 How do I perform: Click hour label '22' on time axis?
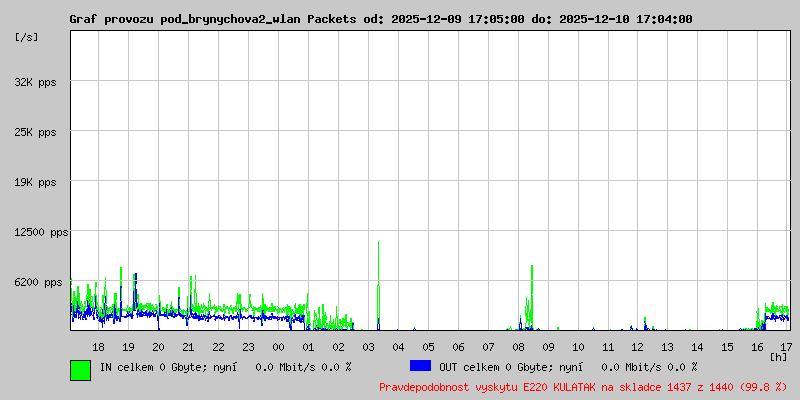[218, 347]
